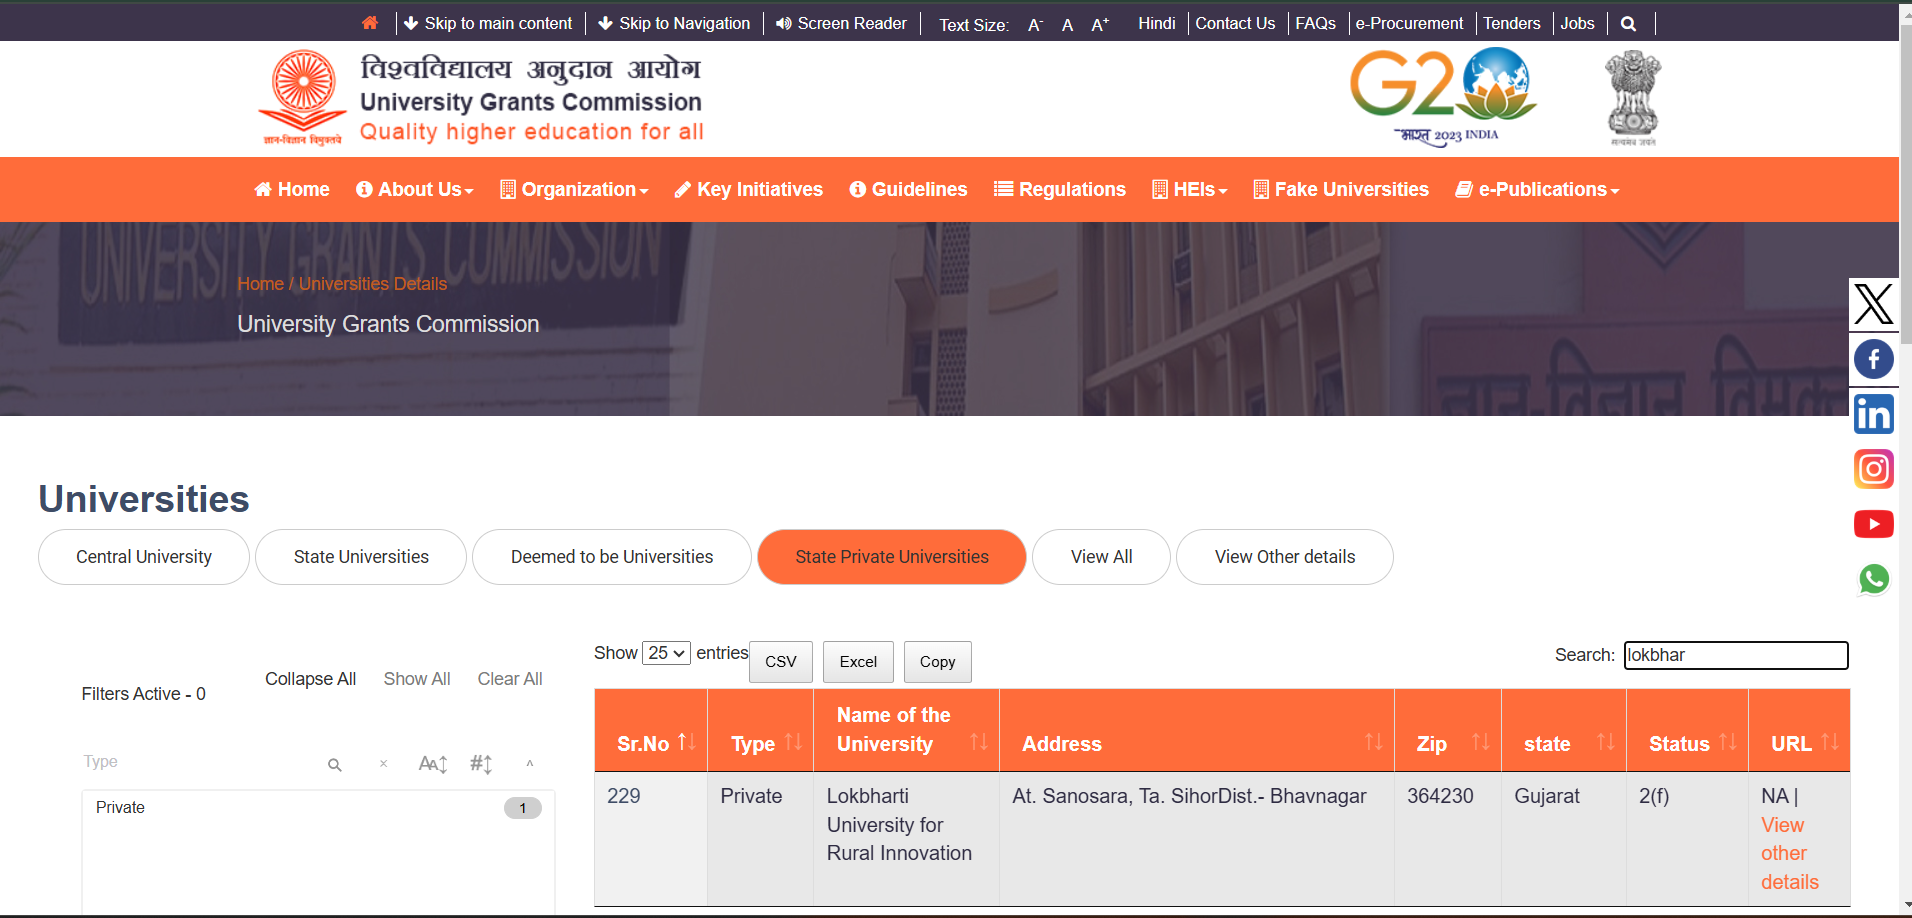
Task: Select the Private filter option row
Action: tap(318, 808)
